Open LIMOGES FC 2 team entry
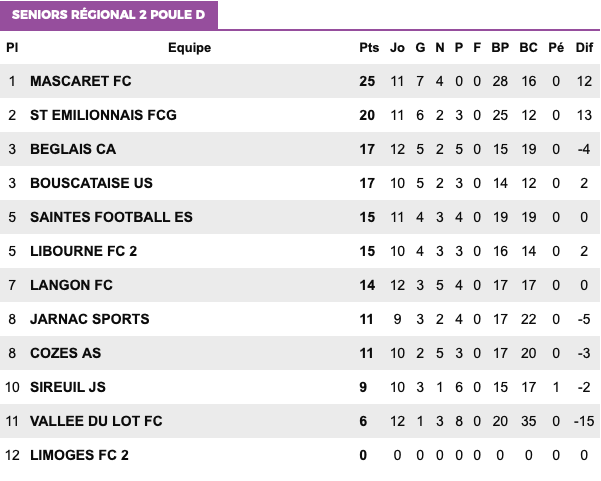 [x=79, y=455]
